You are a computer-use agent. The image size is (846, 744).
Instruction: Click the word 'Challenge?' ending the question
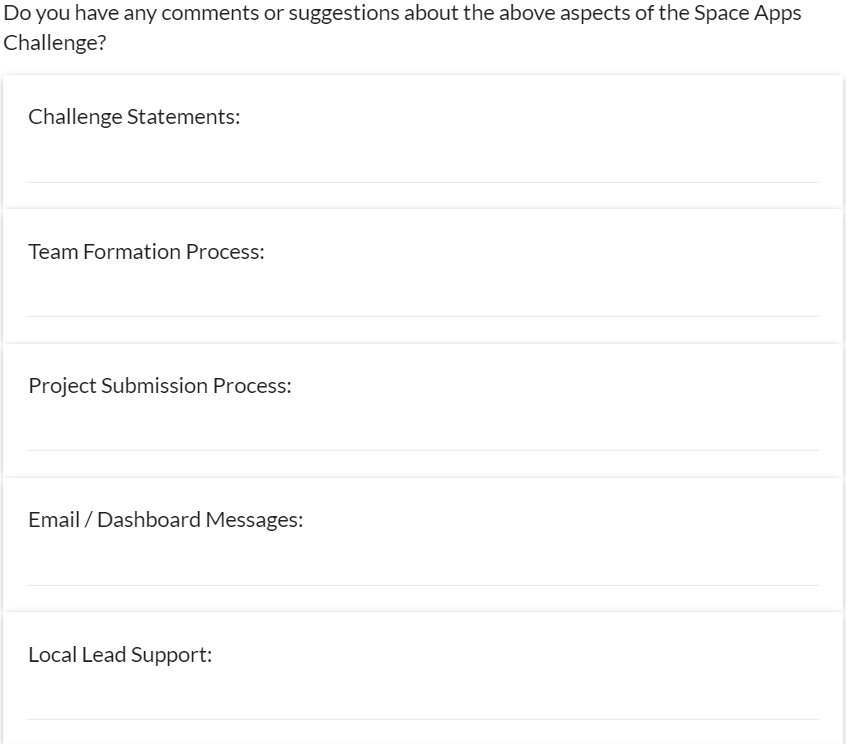click(55, 44)
